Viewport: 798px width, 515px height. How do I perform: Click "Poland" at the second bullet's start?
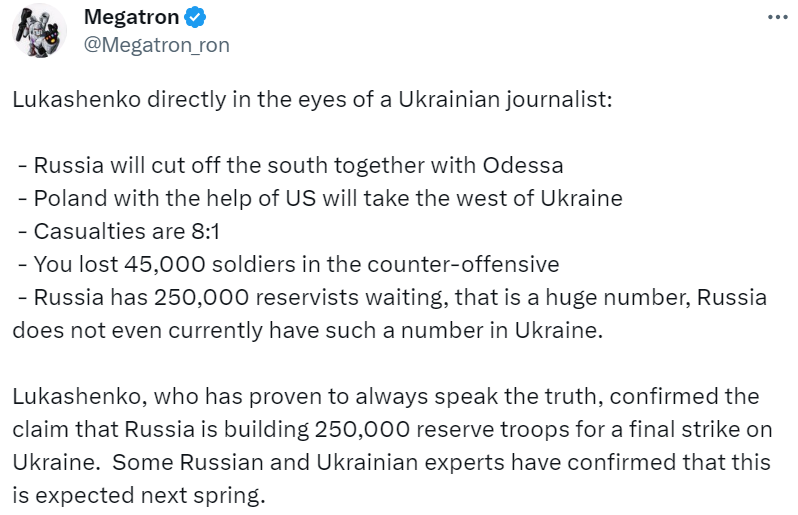[64, 198]
